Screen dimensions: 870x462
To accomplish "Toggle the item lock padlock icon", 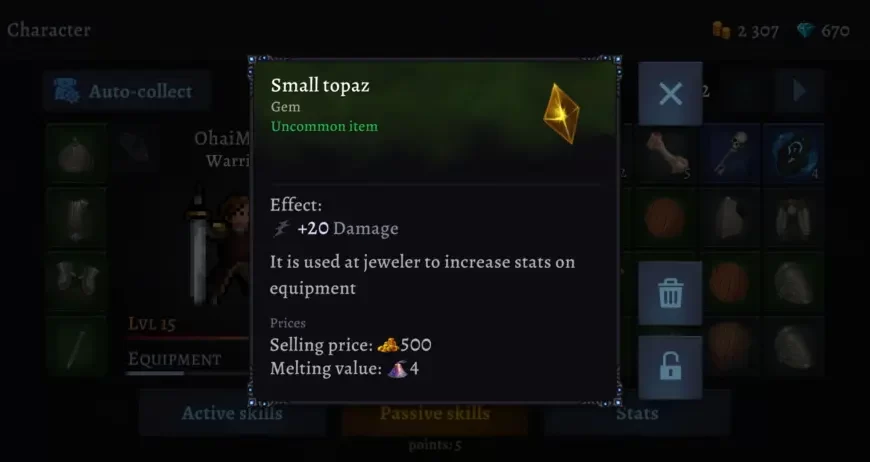I will point(670,367).
